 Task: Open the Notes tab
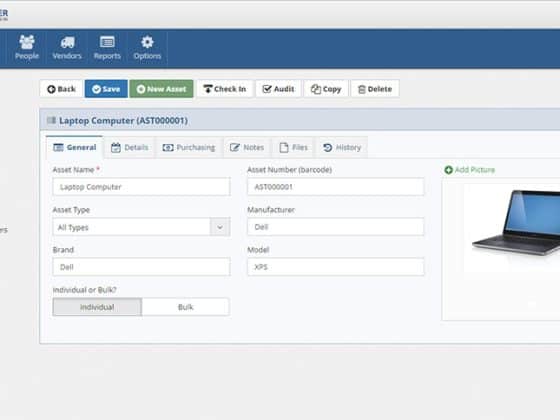247,148
